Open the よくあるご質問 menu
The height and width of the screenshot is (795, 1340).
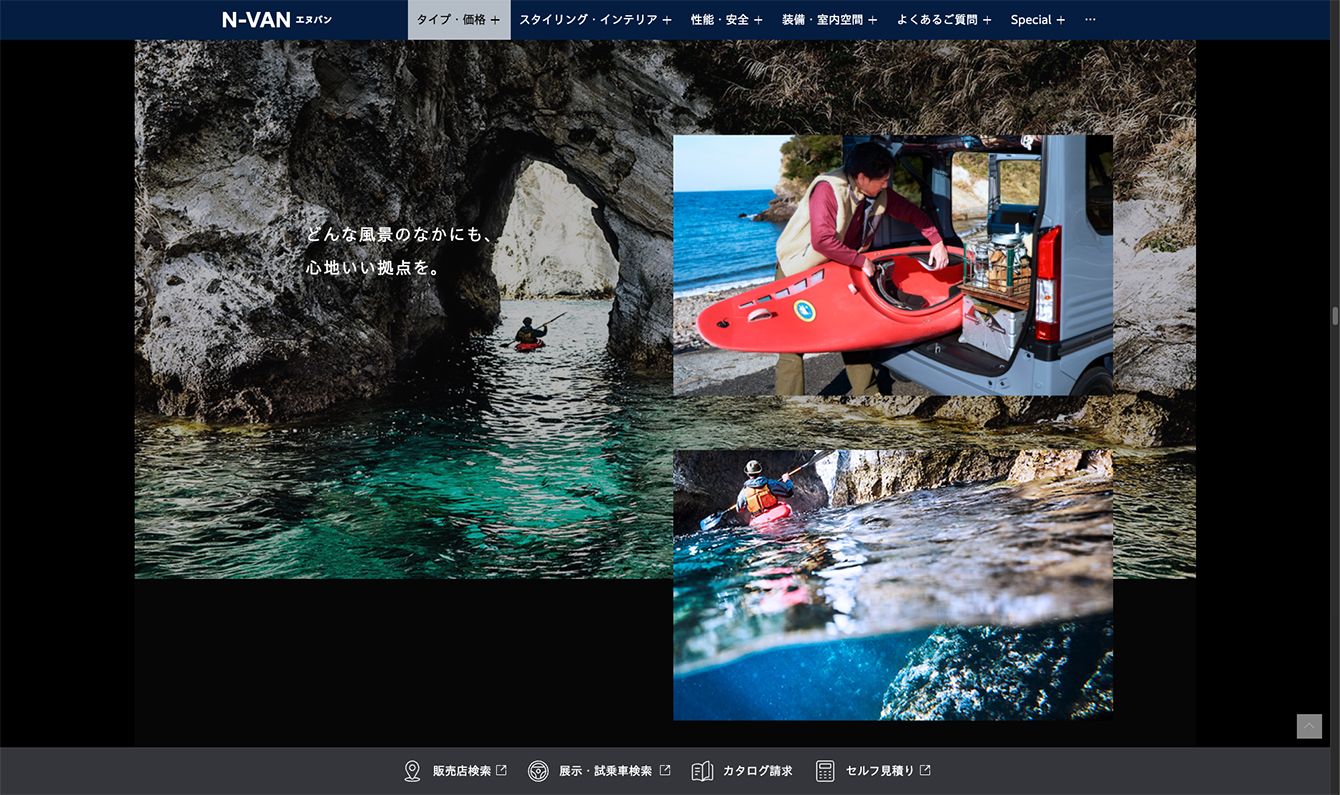point(944,20)
